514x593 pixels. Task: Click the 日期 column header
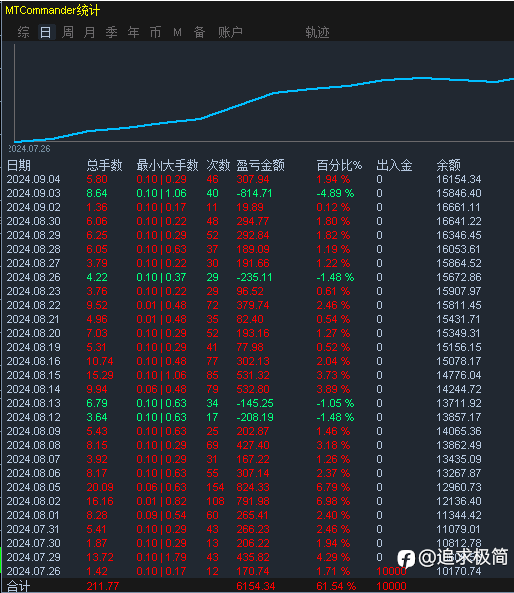(19, 165)
